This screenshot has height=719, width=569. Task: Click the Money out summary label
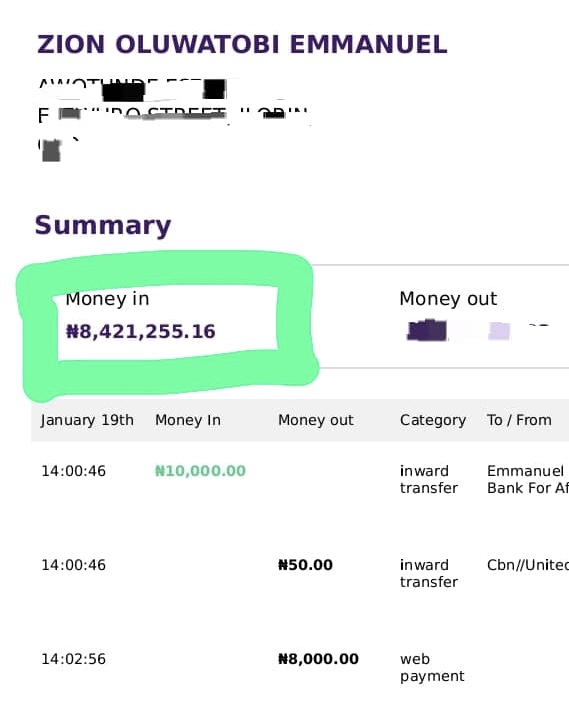click(448, 299)
